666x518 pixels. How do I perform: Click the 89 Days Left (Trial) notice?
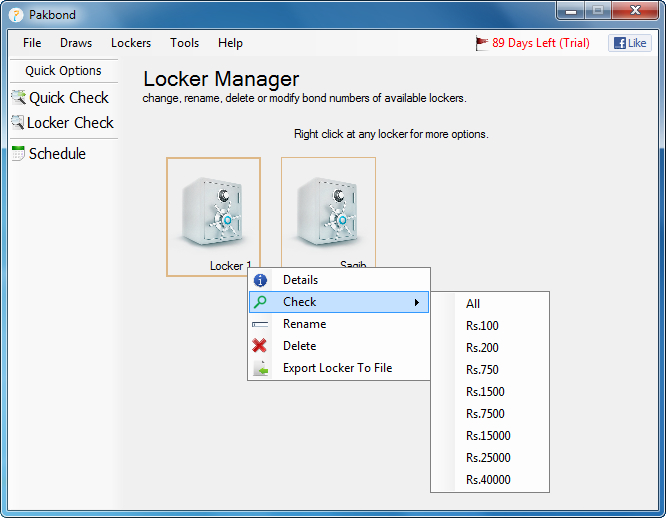point(541,43)
